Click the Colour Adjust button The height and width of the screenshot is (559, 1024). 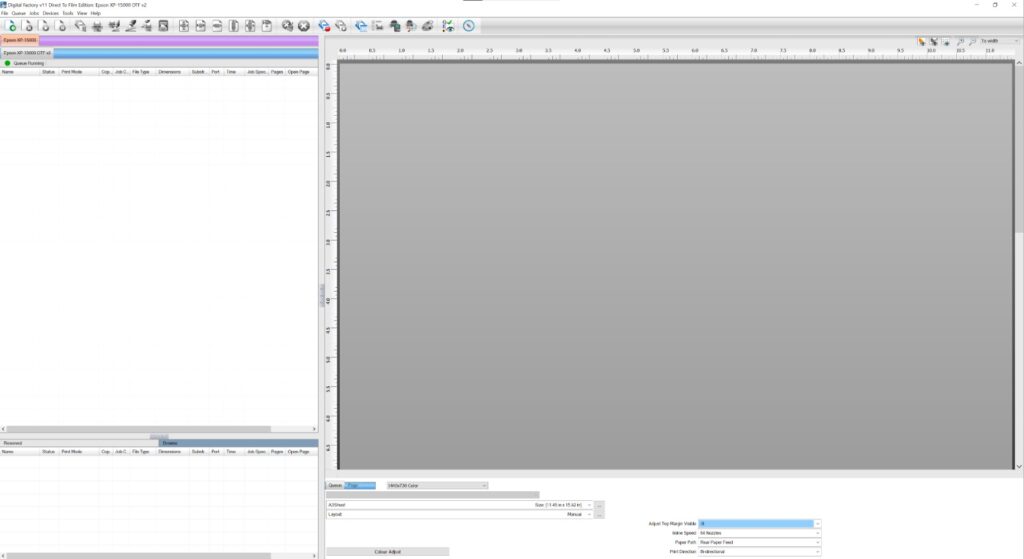tap(387, 552)
